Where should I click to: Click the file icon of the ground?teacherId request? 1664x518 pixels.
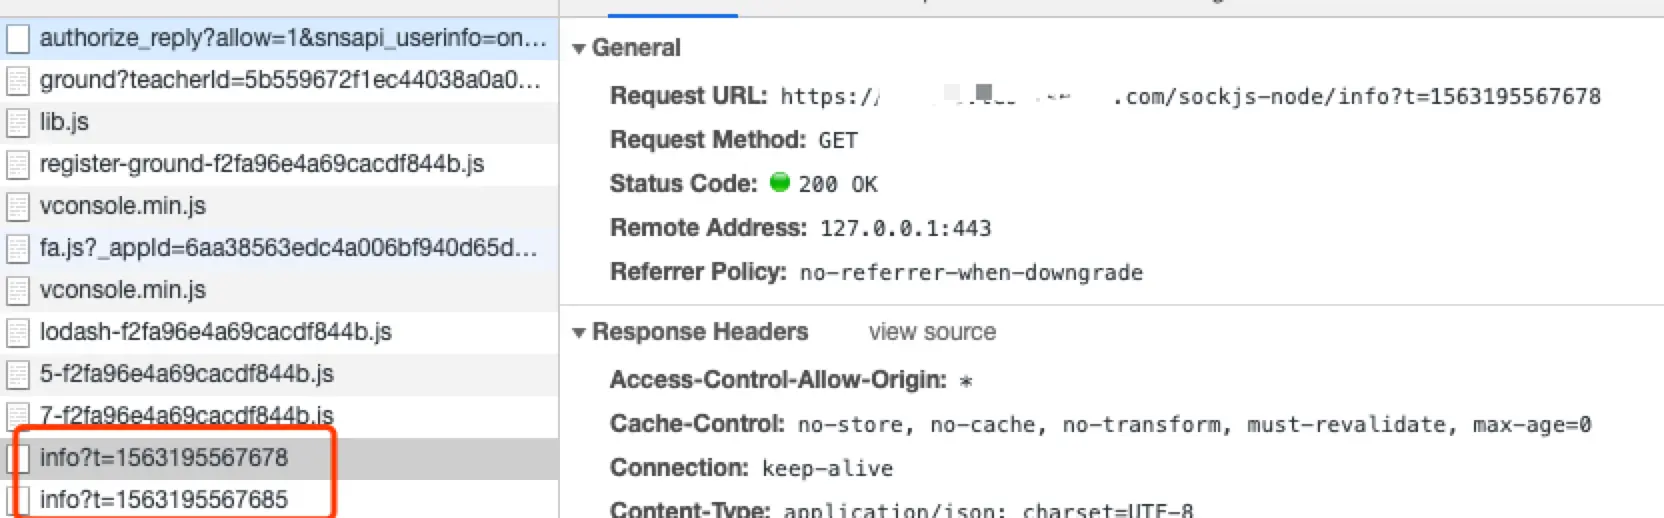[18, 80]
